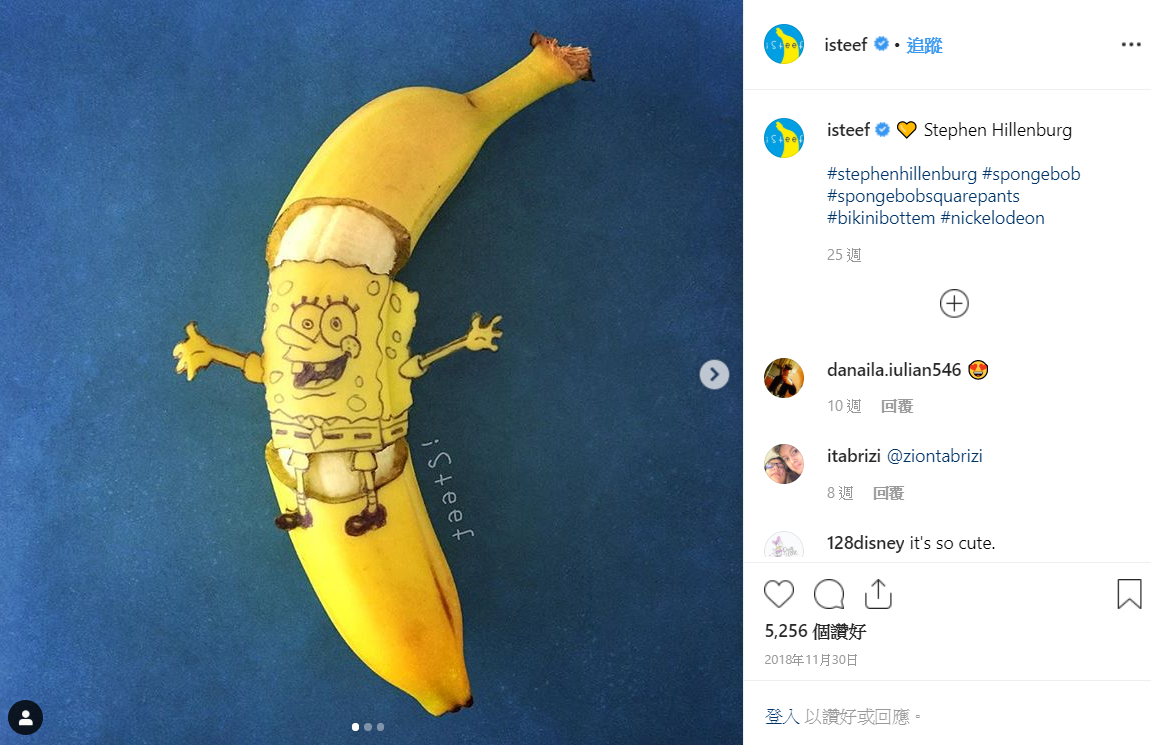Save post with the bookmark icon
Viewport: 1151px width, 745px height.
tap(1129, 594)
